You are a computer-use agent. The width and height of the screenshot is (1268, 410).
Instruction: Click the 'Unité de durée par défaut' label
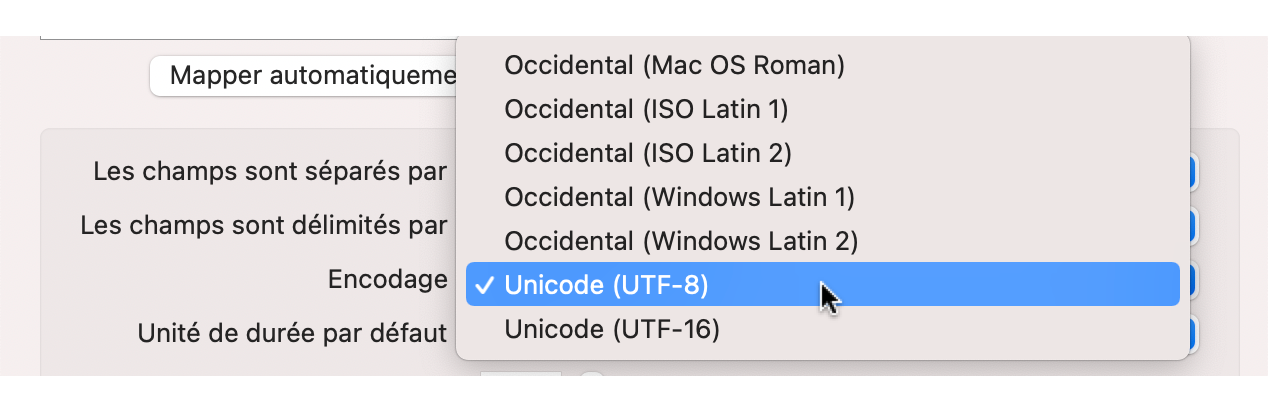tap(292, 333)
